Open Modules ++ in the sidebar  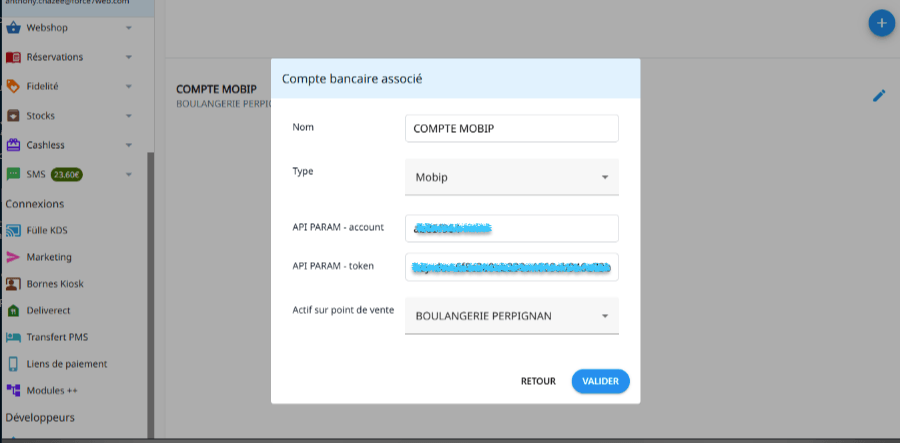click(52, 390)
